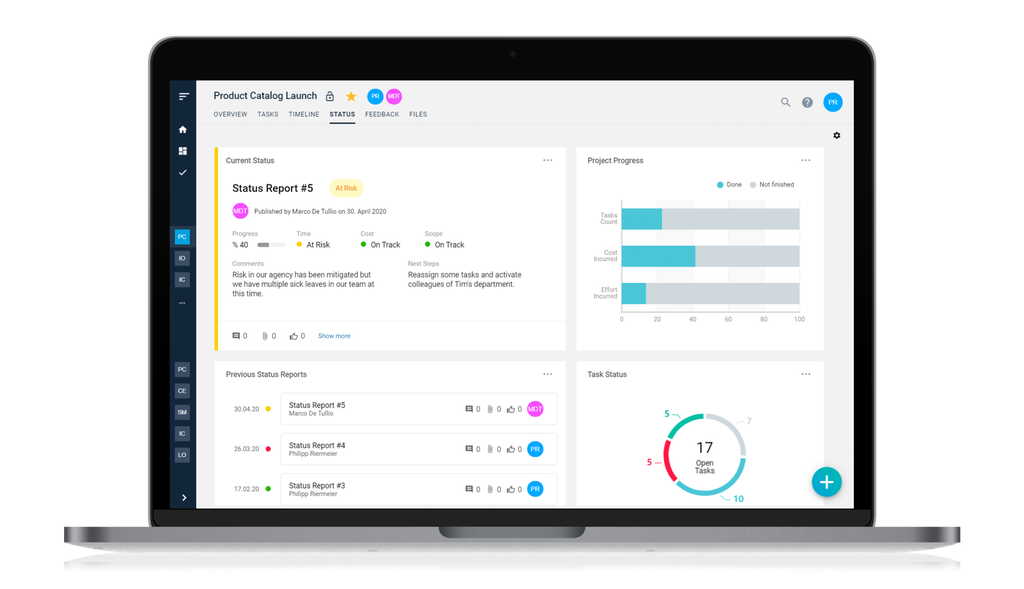Image resolution: width=1024 pixels, height=589 pixels.
Task: Click the 40% progress bar
Action: point(272,245)
